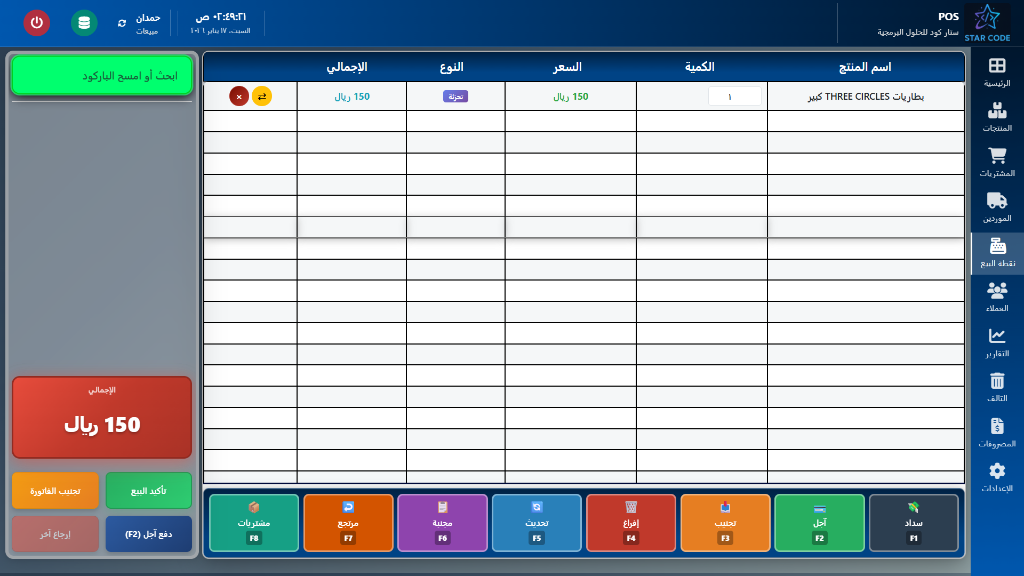Confirm sale with تأكيد البيع button
The width and height of the screenshot is (1024, 576).
pos(148,489)
